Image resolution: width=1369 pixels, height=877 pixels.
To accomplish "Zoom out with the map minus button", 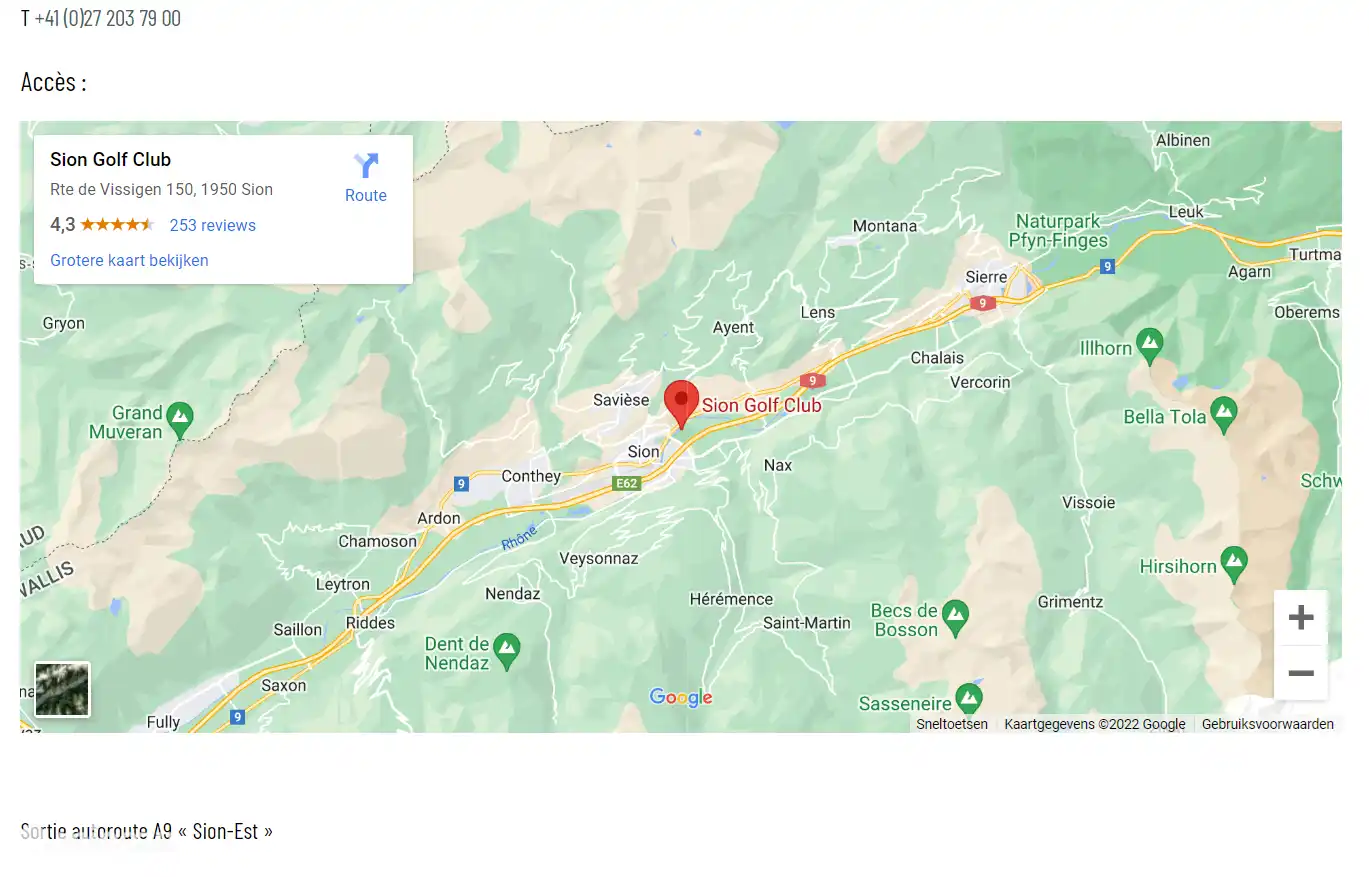I will [1301, 673].
